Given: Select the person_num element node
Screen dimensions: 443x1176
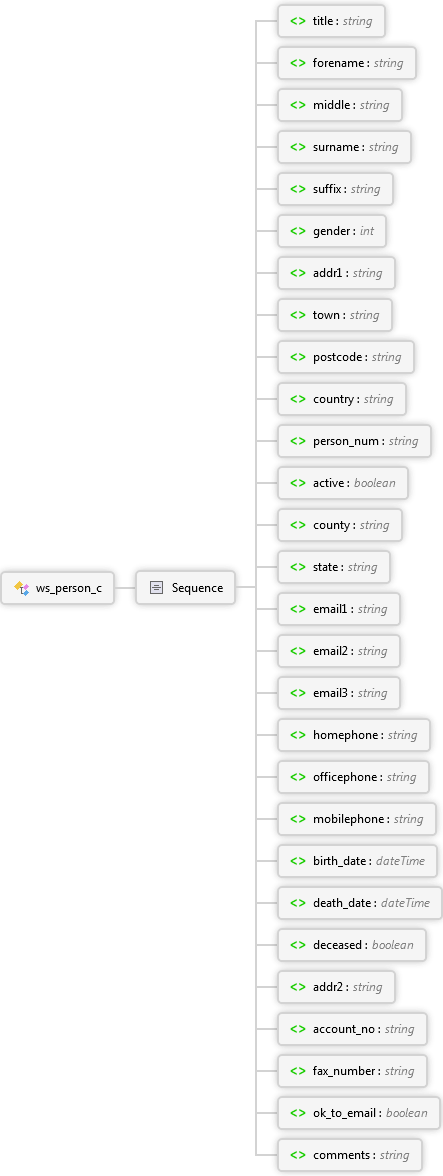Looking at the screenshot, I should (x=355, y=441).
